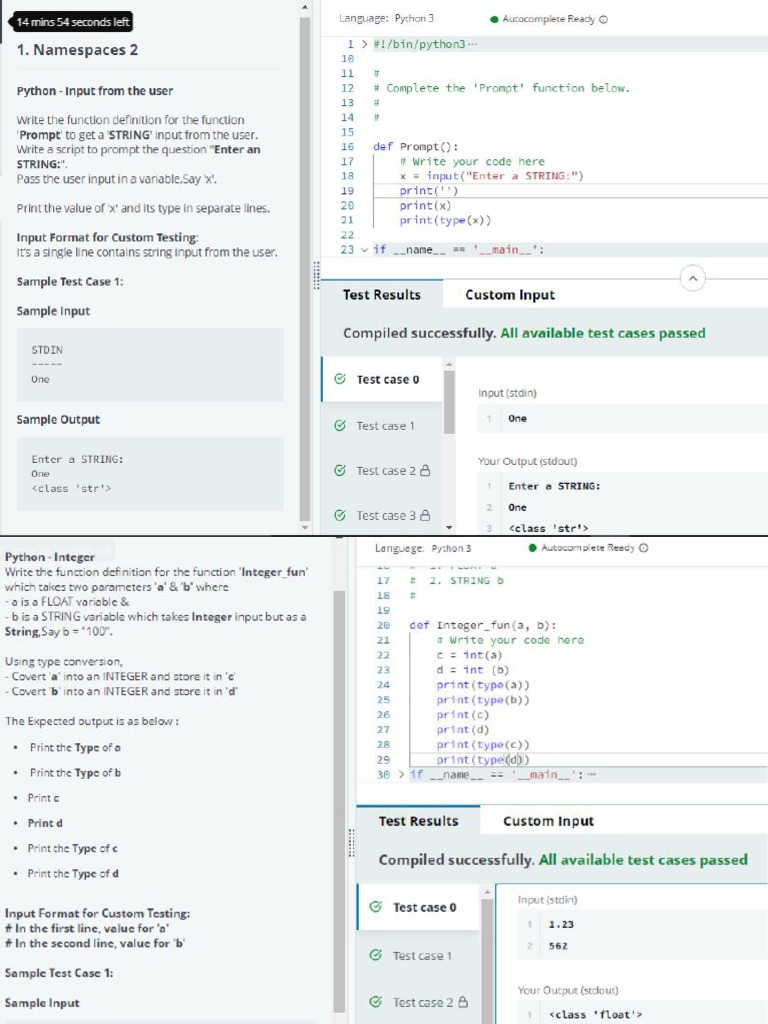Expand the folded code at line 1 (#!/bin/python3)

pyautogui.click(x=363, y=45)
